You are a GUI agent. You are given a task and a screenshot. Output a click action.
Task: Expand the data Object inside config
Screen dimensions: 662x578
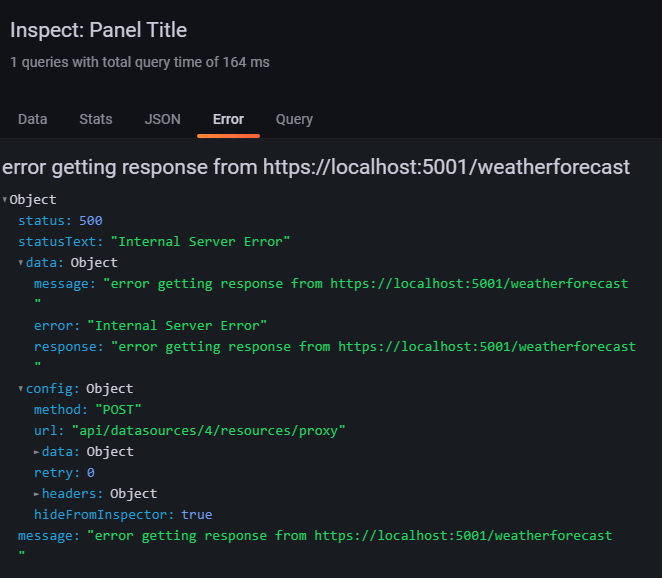pos(37,452)
